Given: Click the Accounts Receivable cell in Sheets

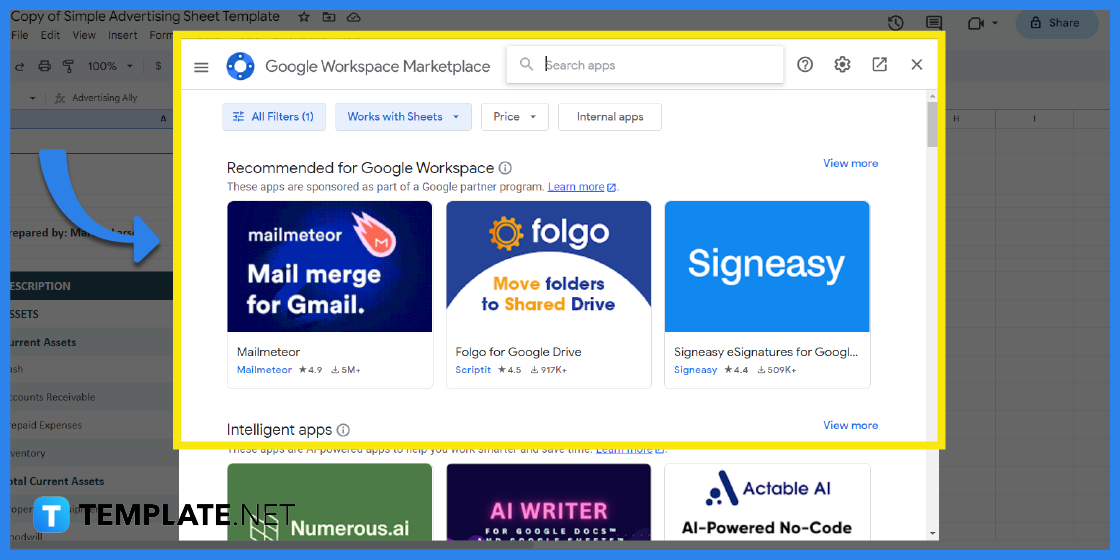Looking at the screenshot, I should pyautogui.click(x=91, y=397).
